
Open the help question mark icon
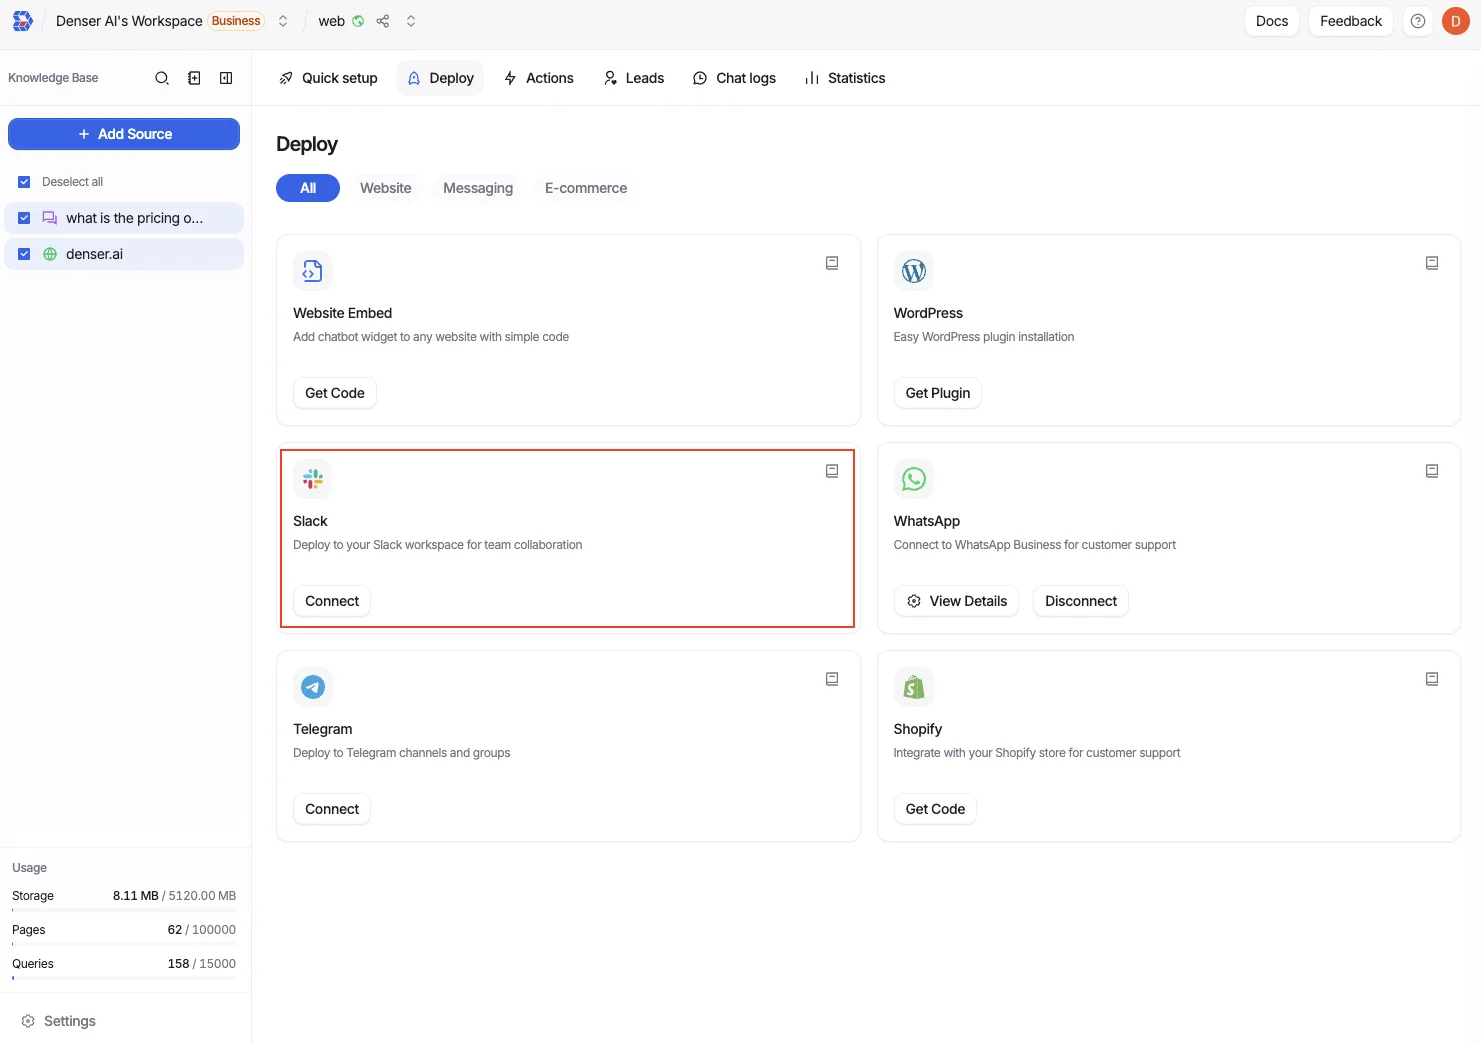[x=1418, y=21]
